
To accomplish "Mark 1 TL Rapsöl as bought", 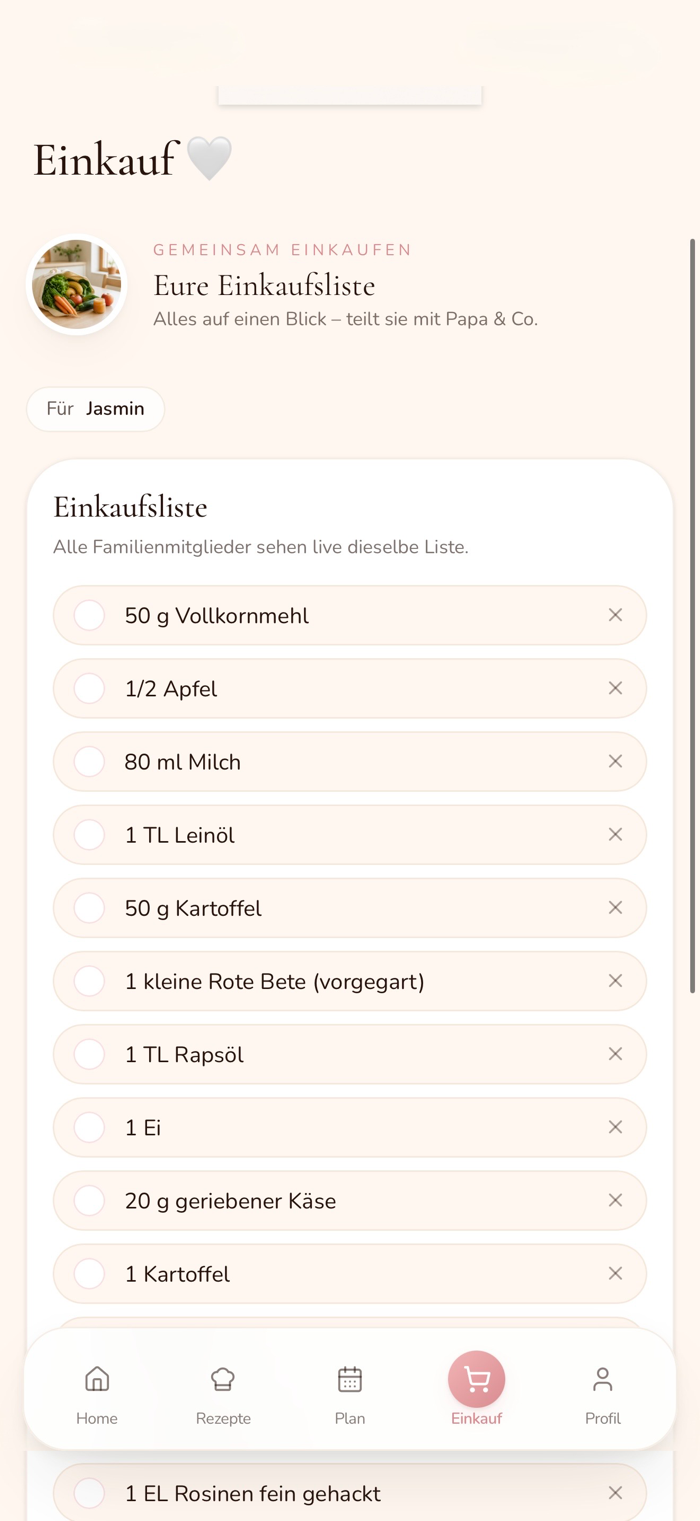I will (89, 1054).
